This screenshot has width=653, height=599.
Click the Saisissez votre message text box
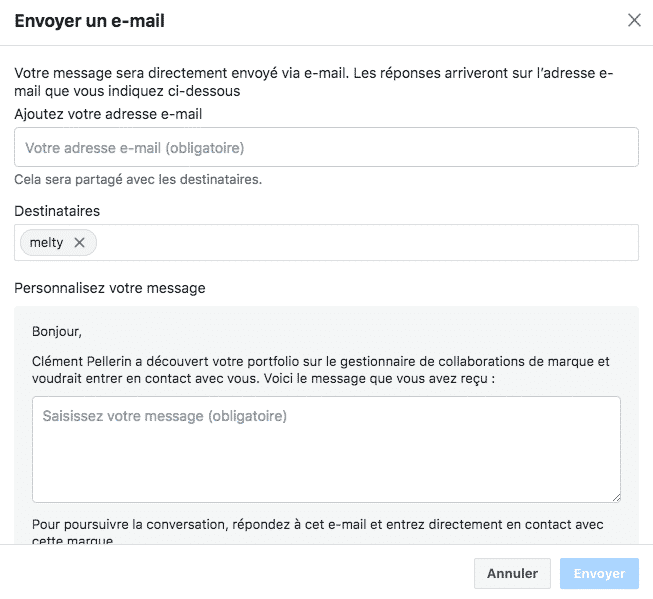(326, 449)
